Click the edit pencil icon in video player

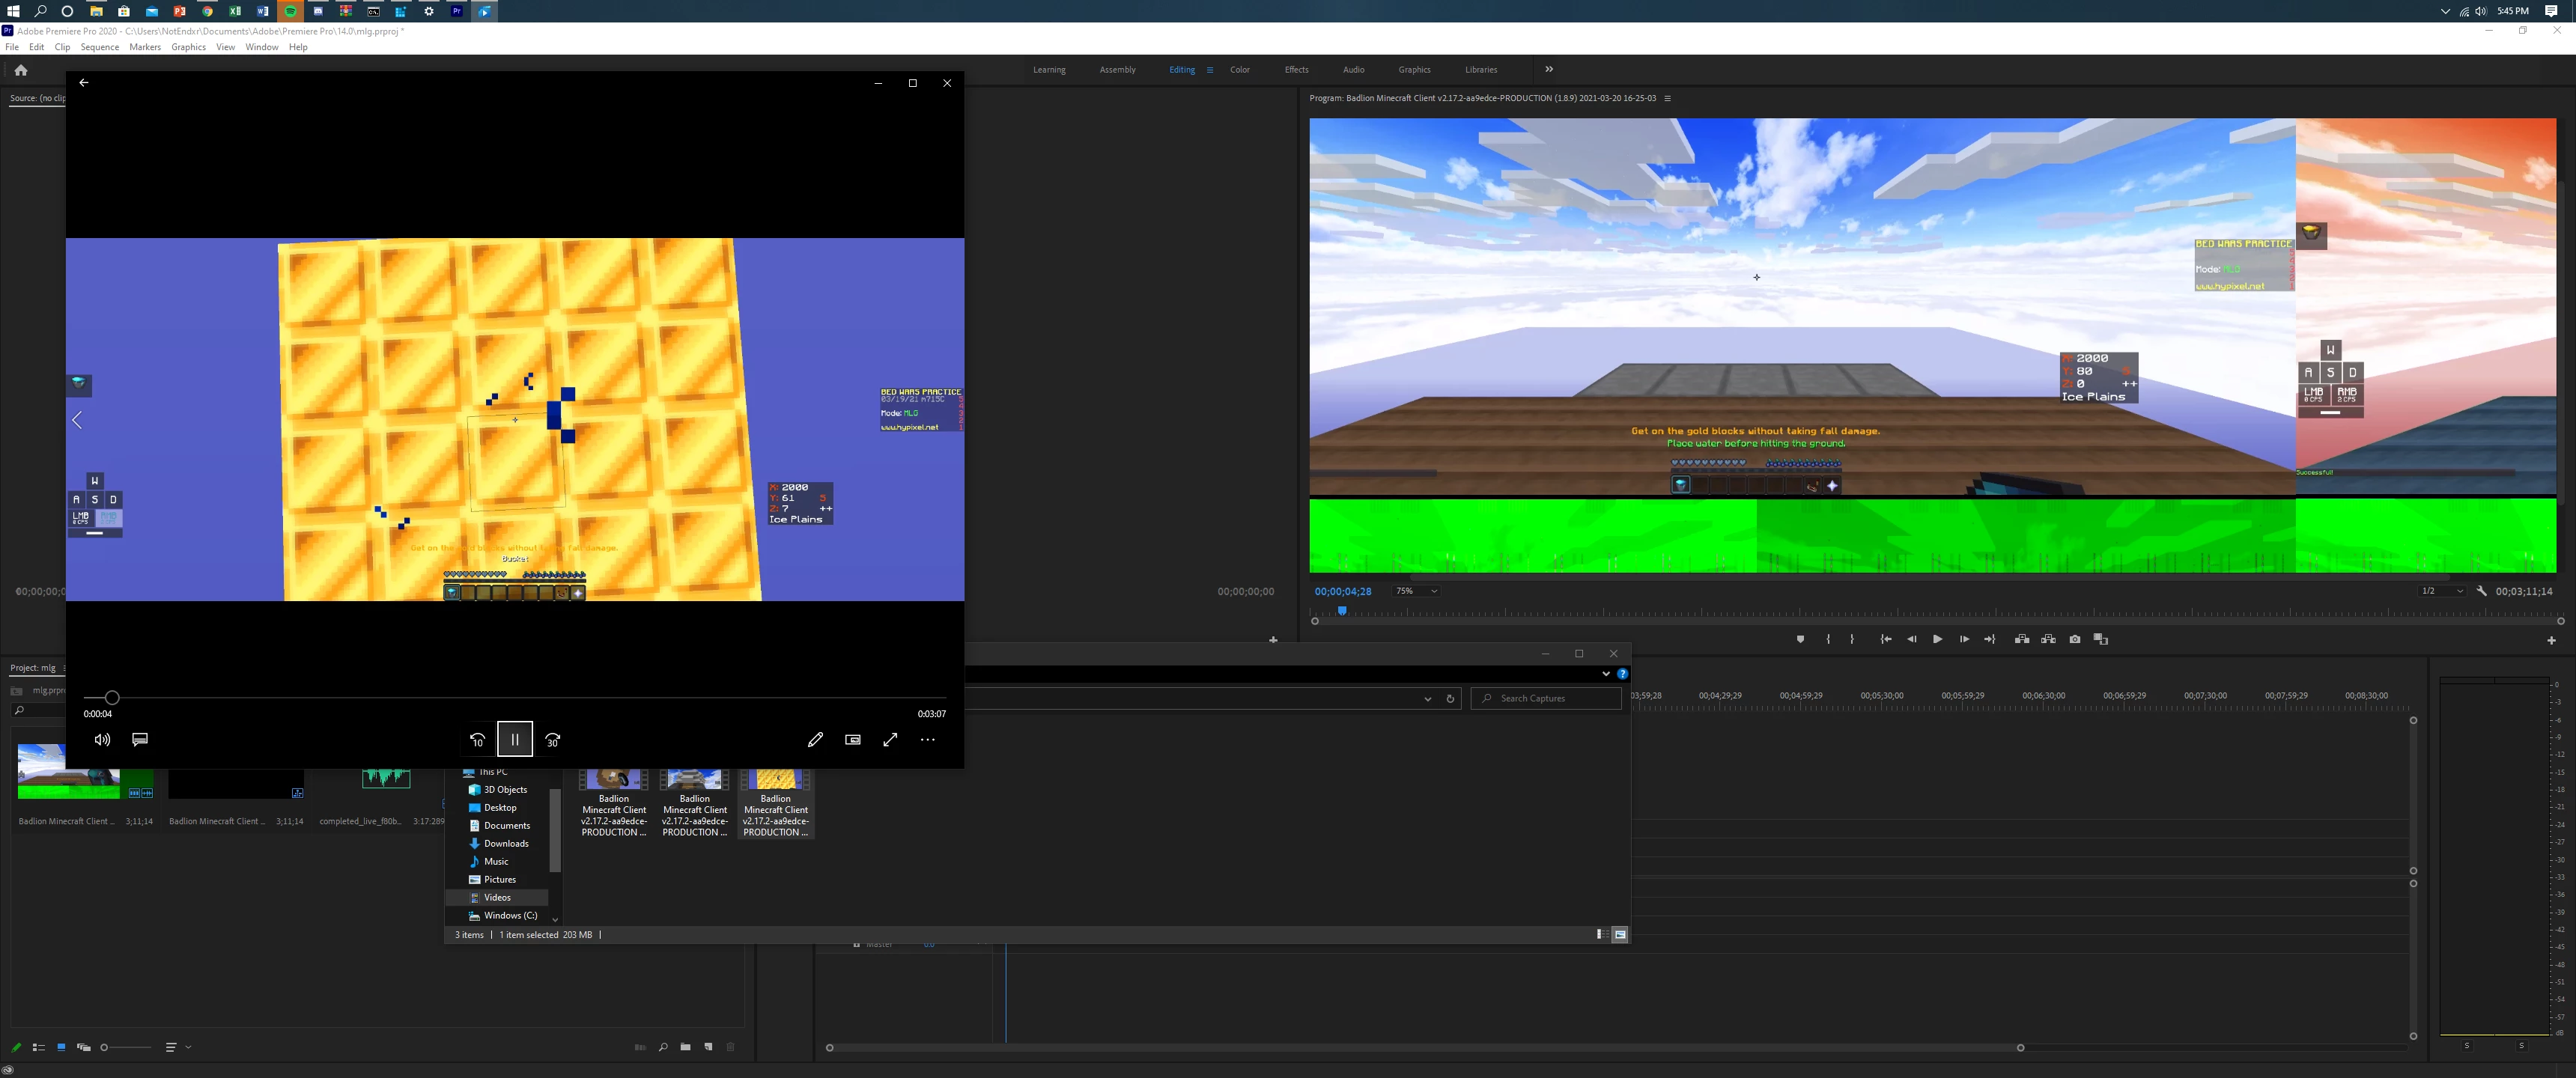point(815,739)
